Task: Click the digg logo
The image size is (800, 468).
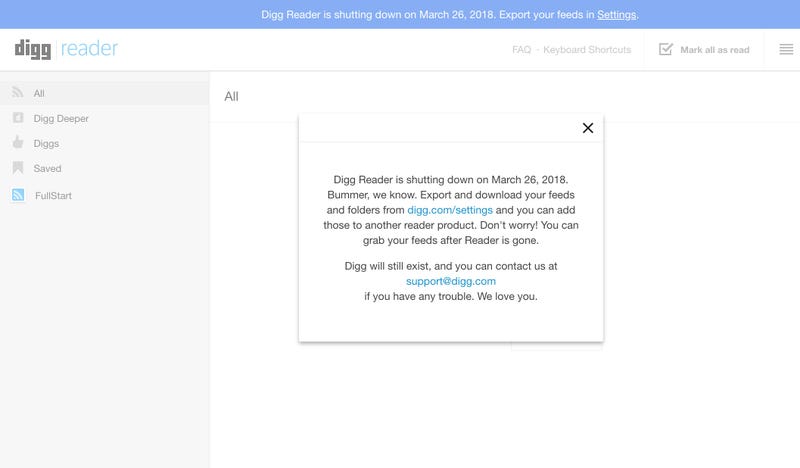Action: click(33, 50)
